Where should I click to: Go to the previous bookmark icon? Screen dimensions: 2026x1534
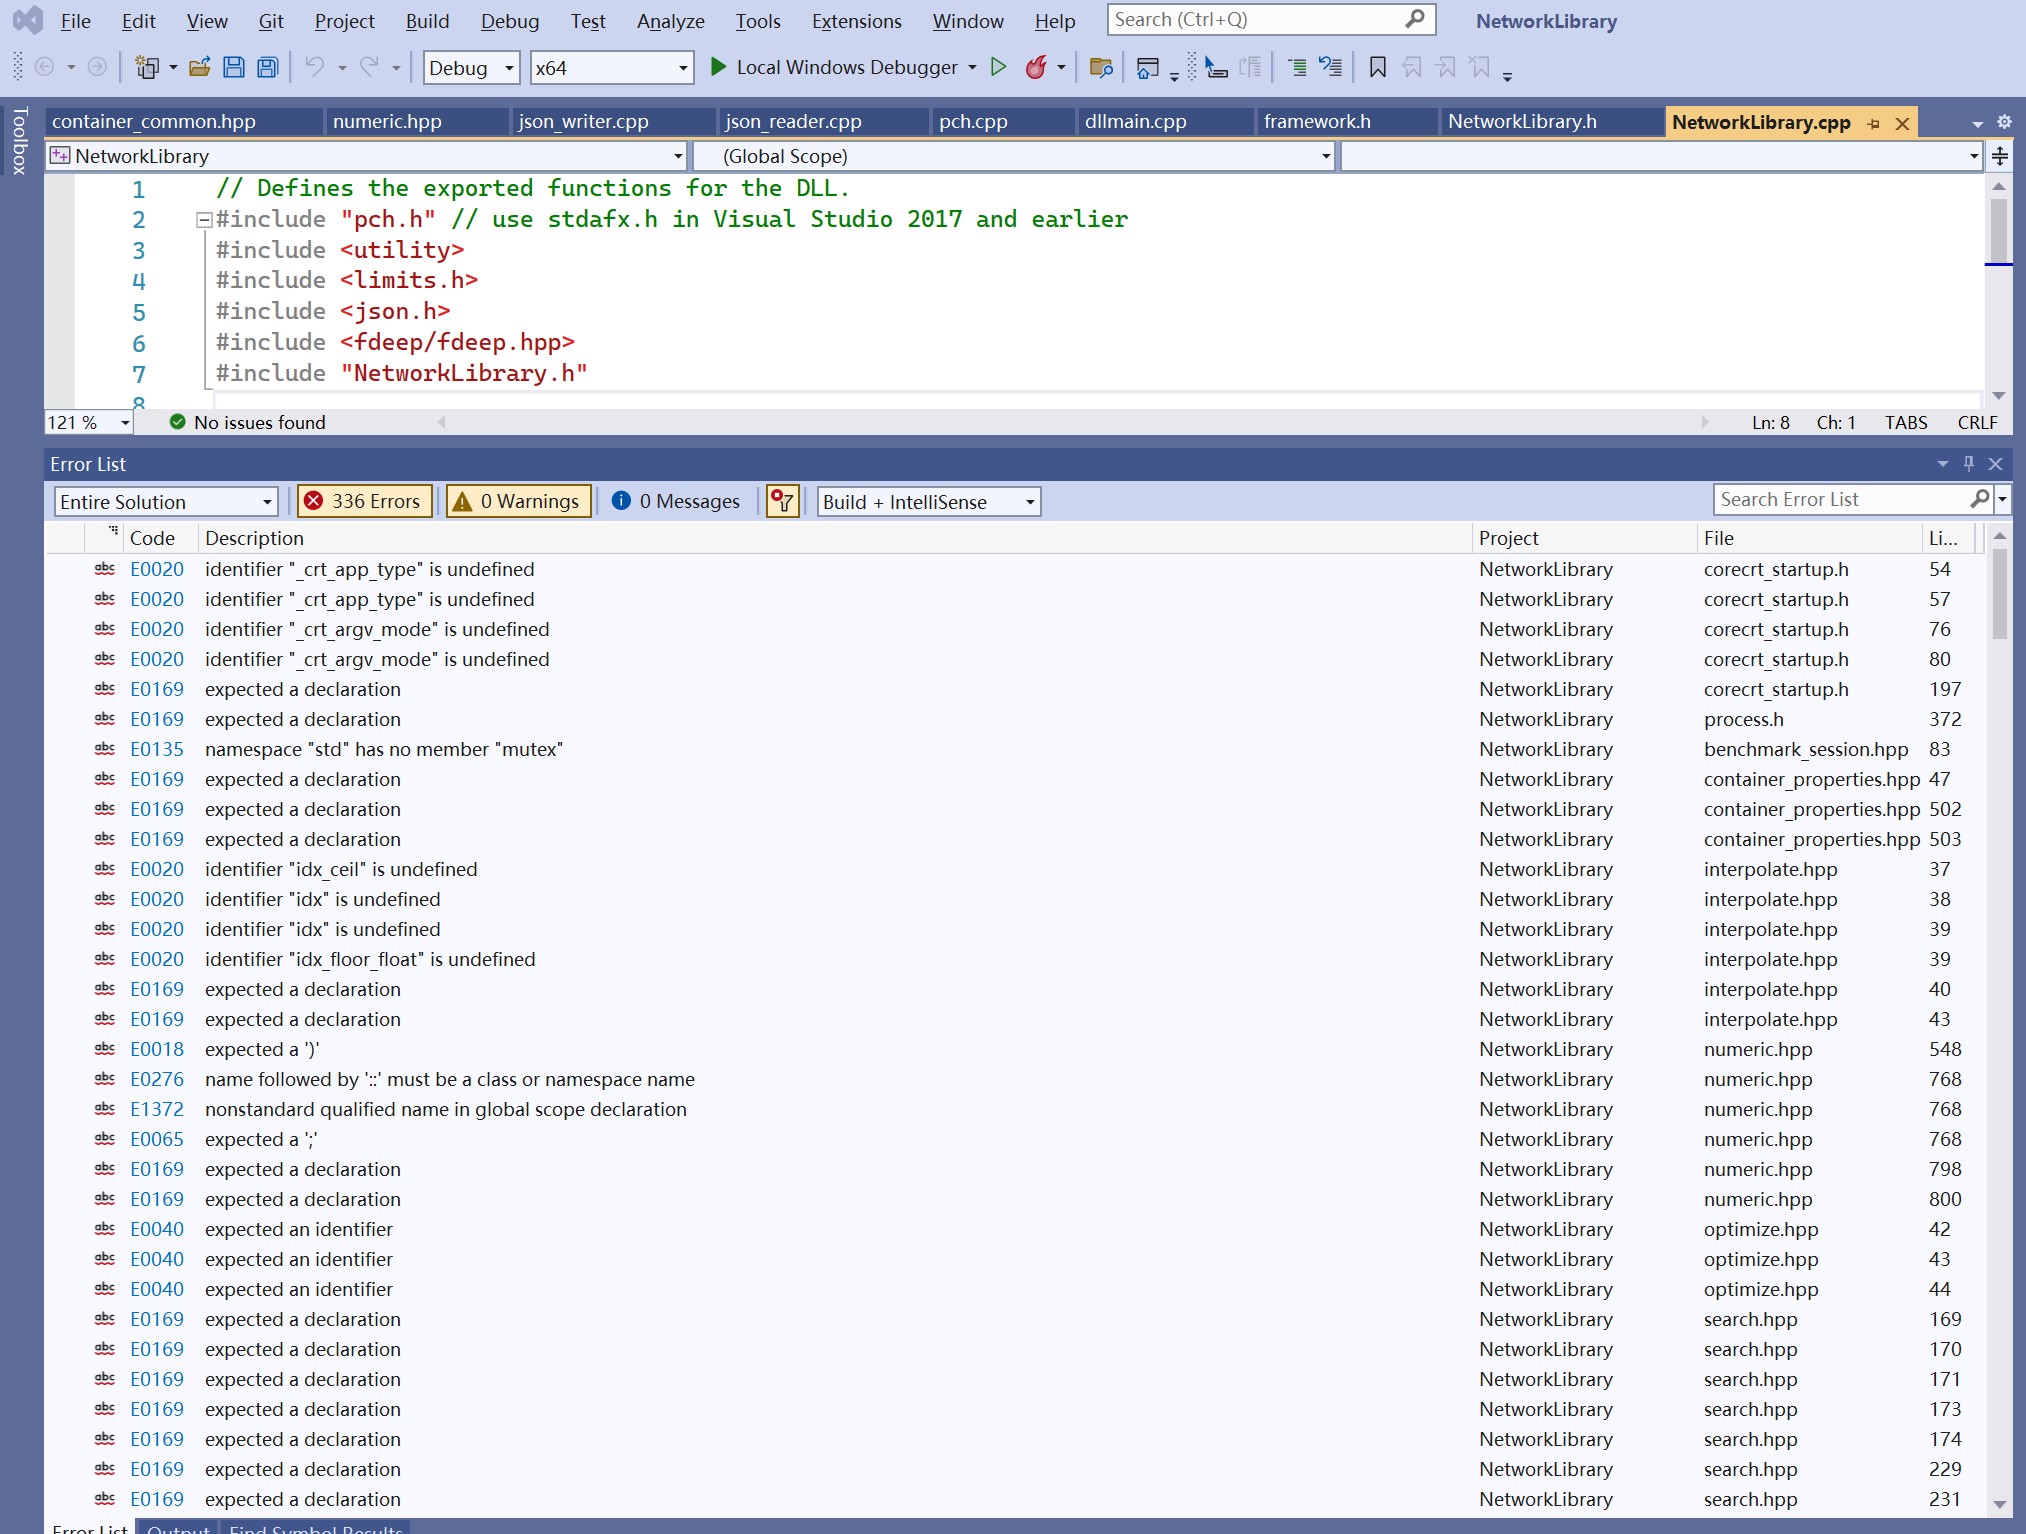point(1412,67)
